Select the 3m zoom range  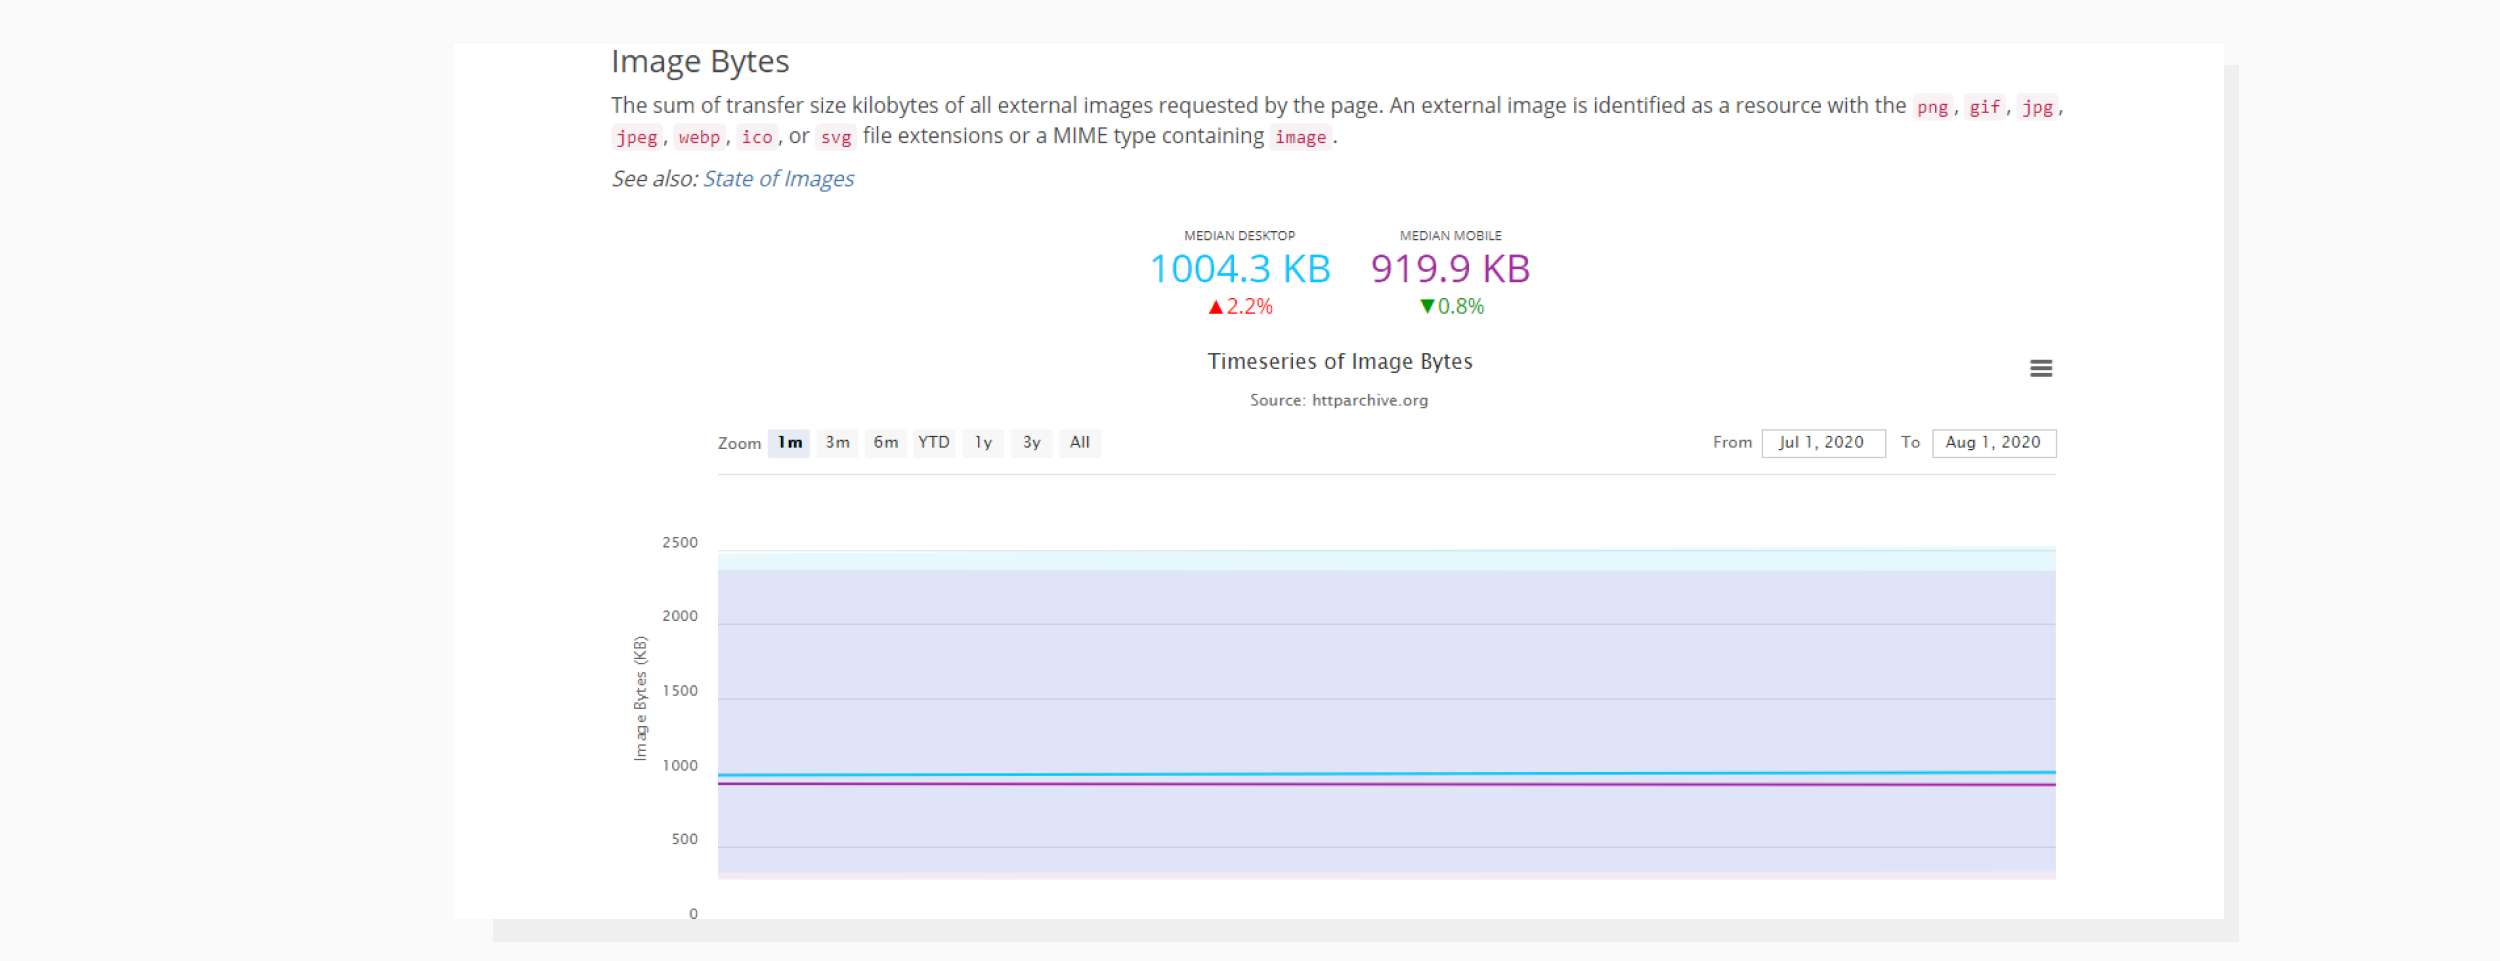point(836,443)
